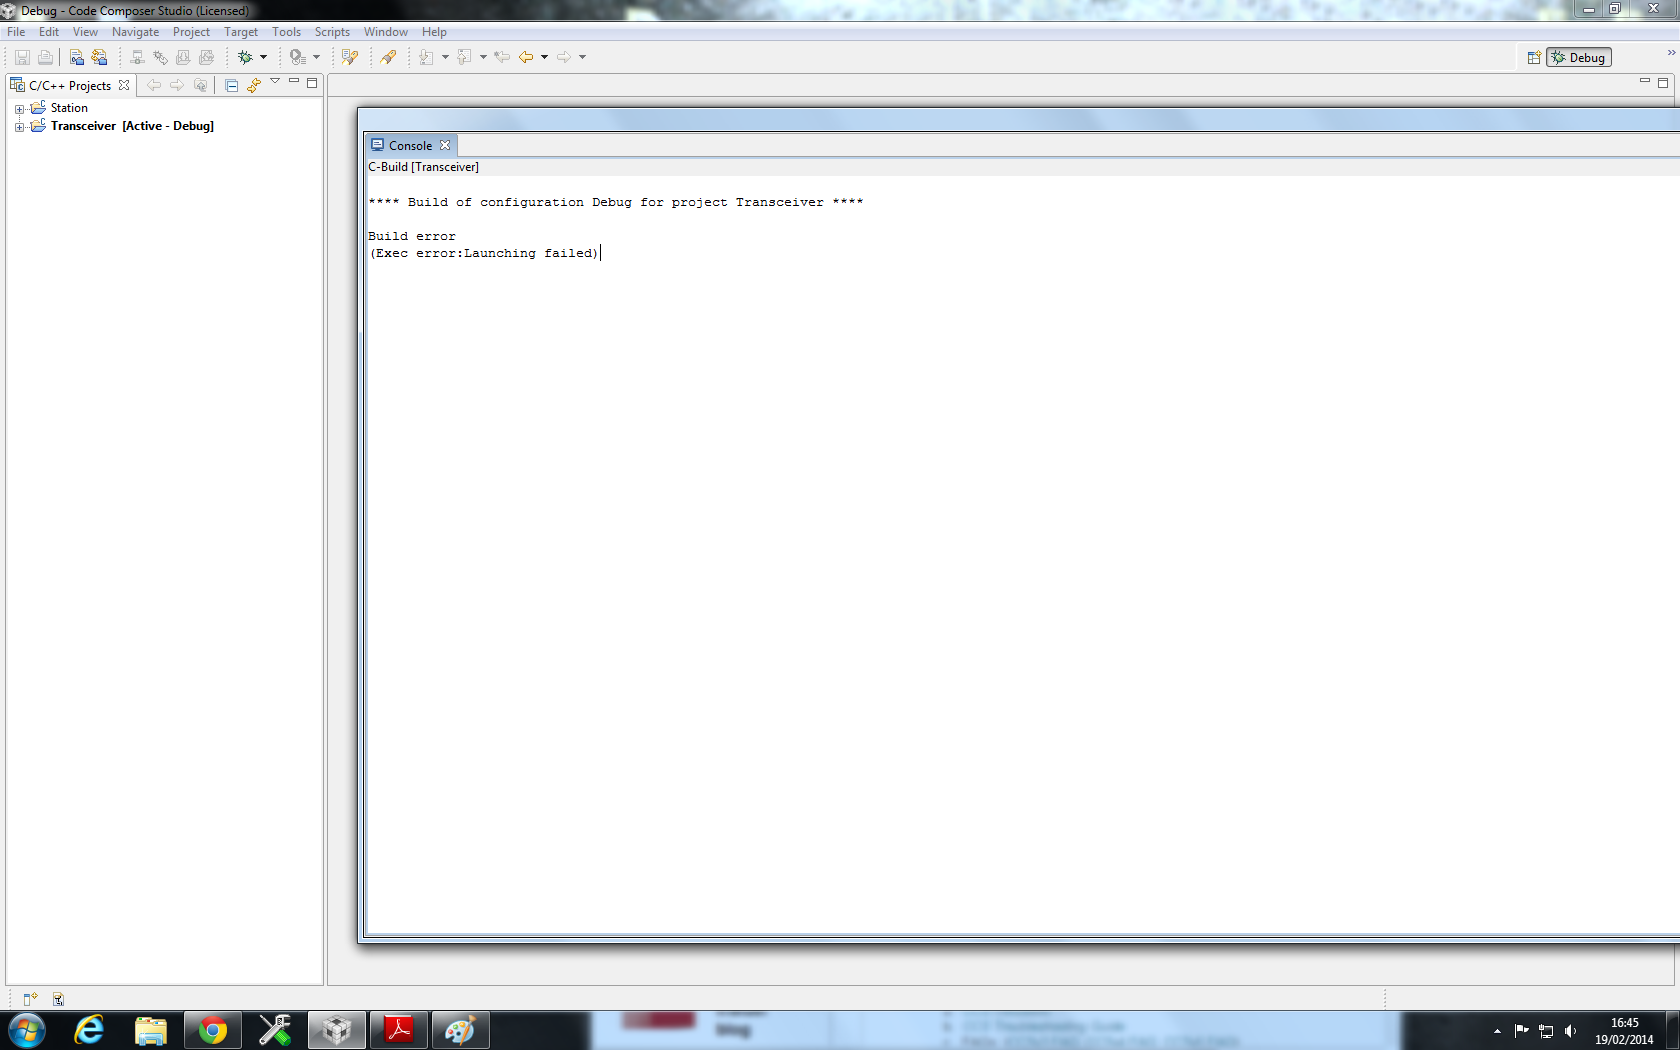1680x1050 pixels.
Task: Open the View menu
Action: click(x=85, y=32)
